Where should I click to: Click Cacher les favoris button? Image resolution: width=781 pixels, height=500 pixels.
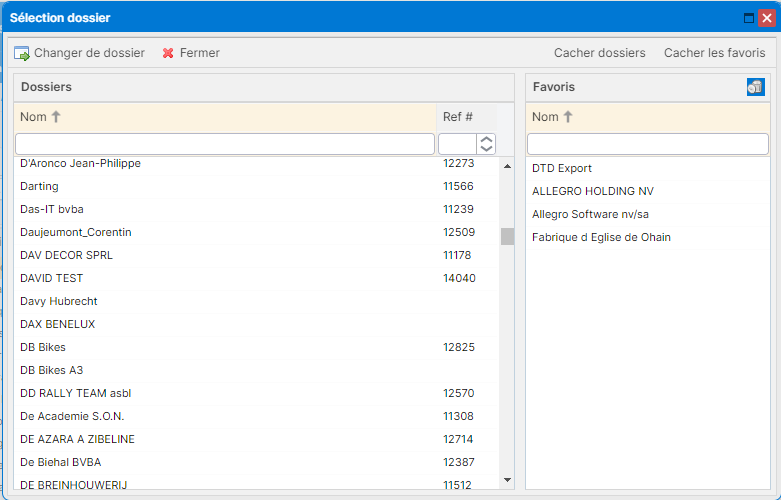coord(714,53)
